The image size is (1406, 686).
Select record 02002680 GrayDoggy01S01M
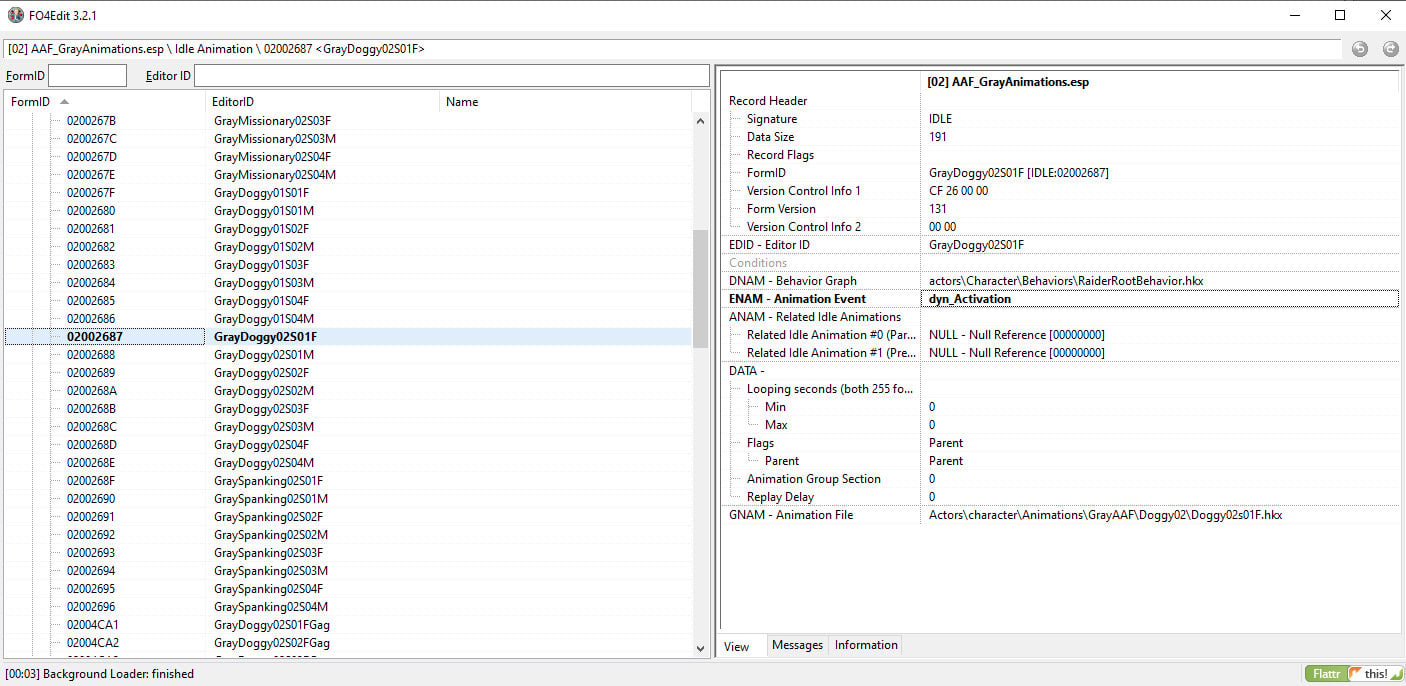348,211
